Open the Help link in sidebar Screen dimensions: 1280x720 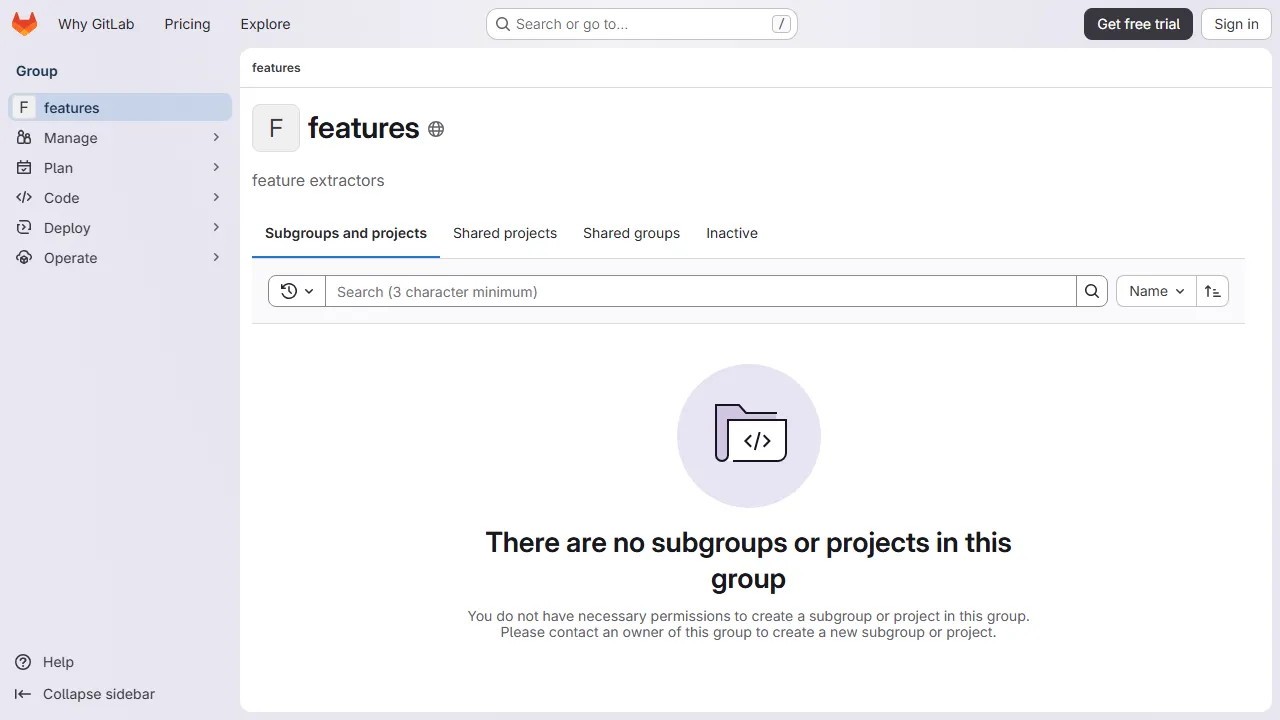[x=58, y=662]
